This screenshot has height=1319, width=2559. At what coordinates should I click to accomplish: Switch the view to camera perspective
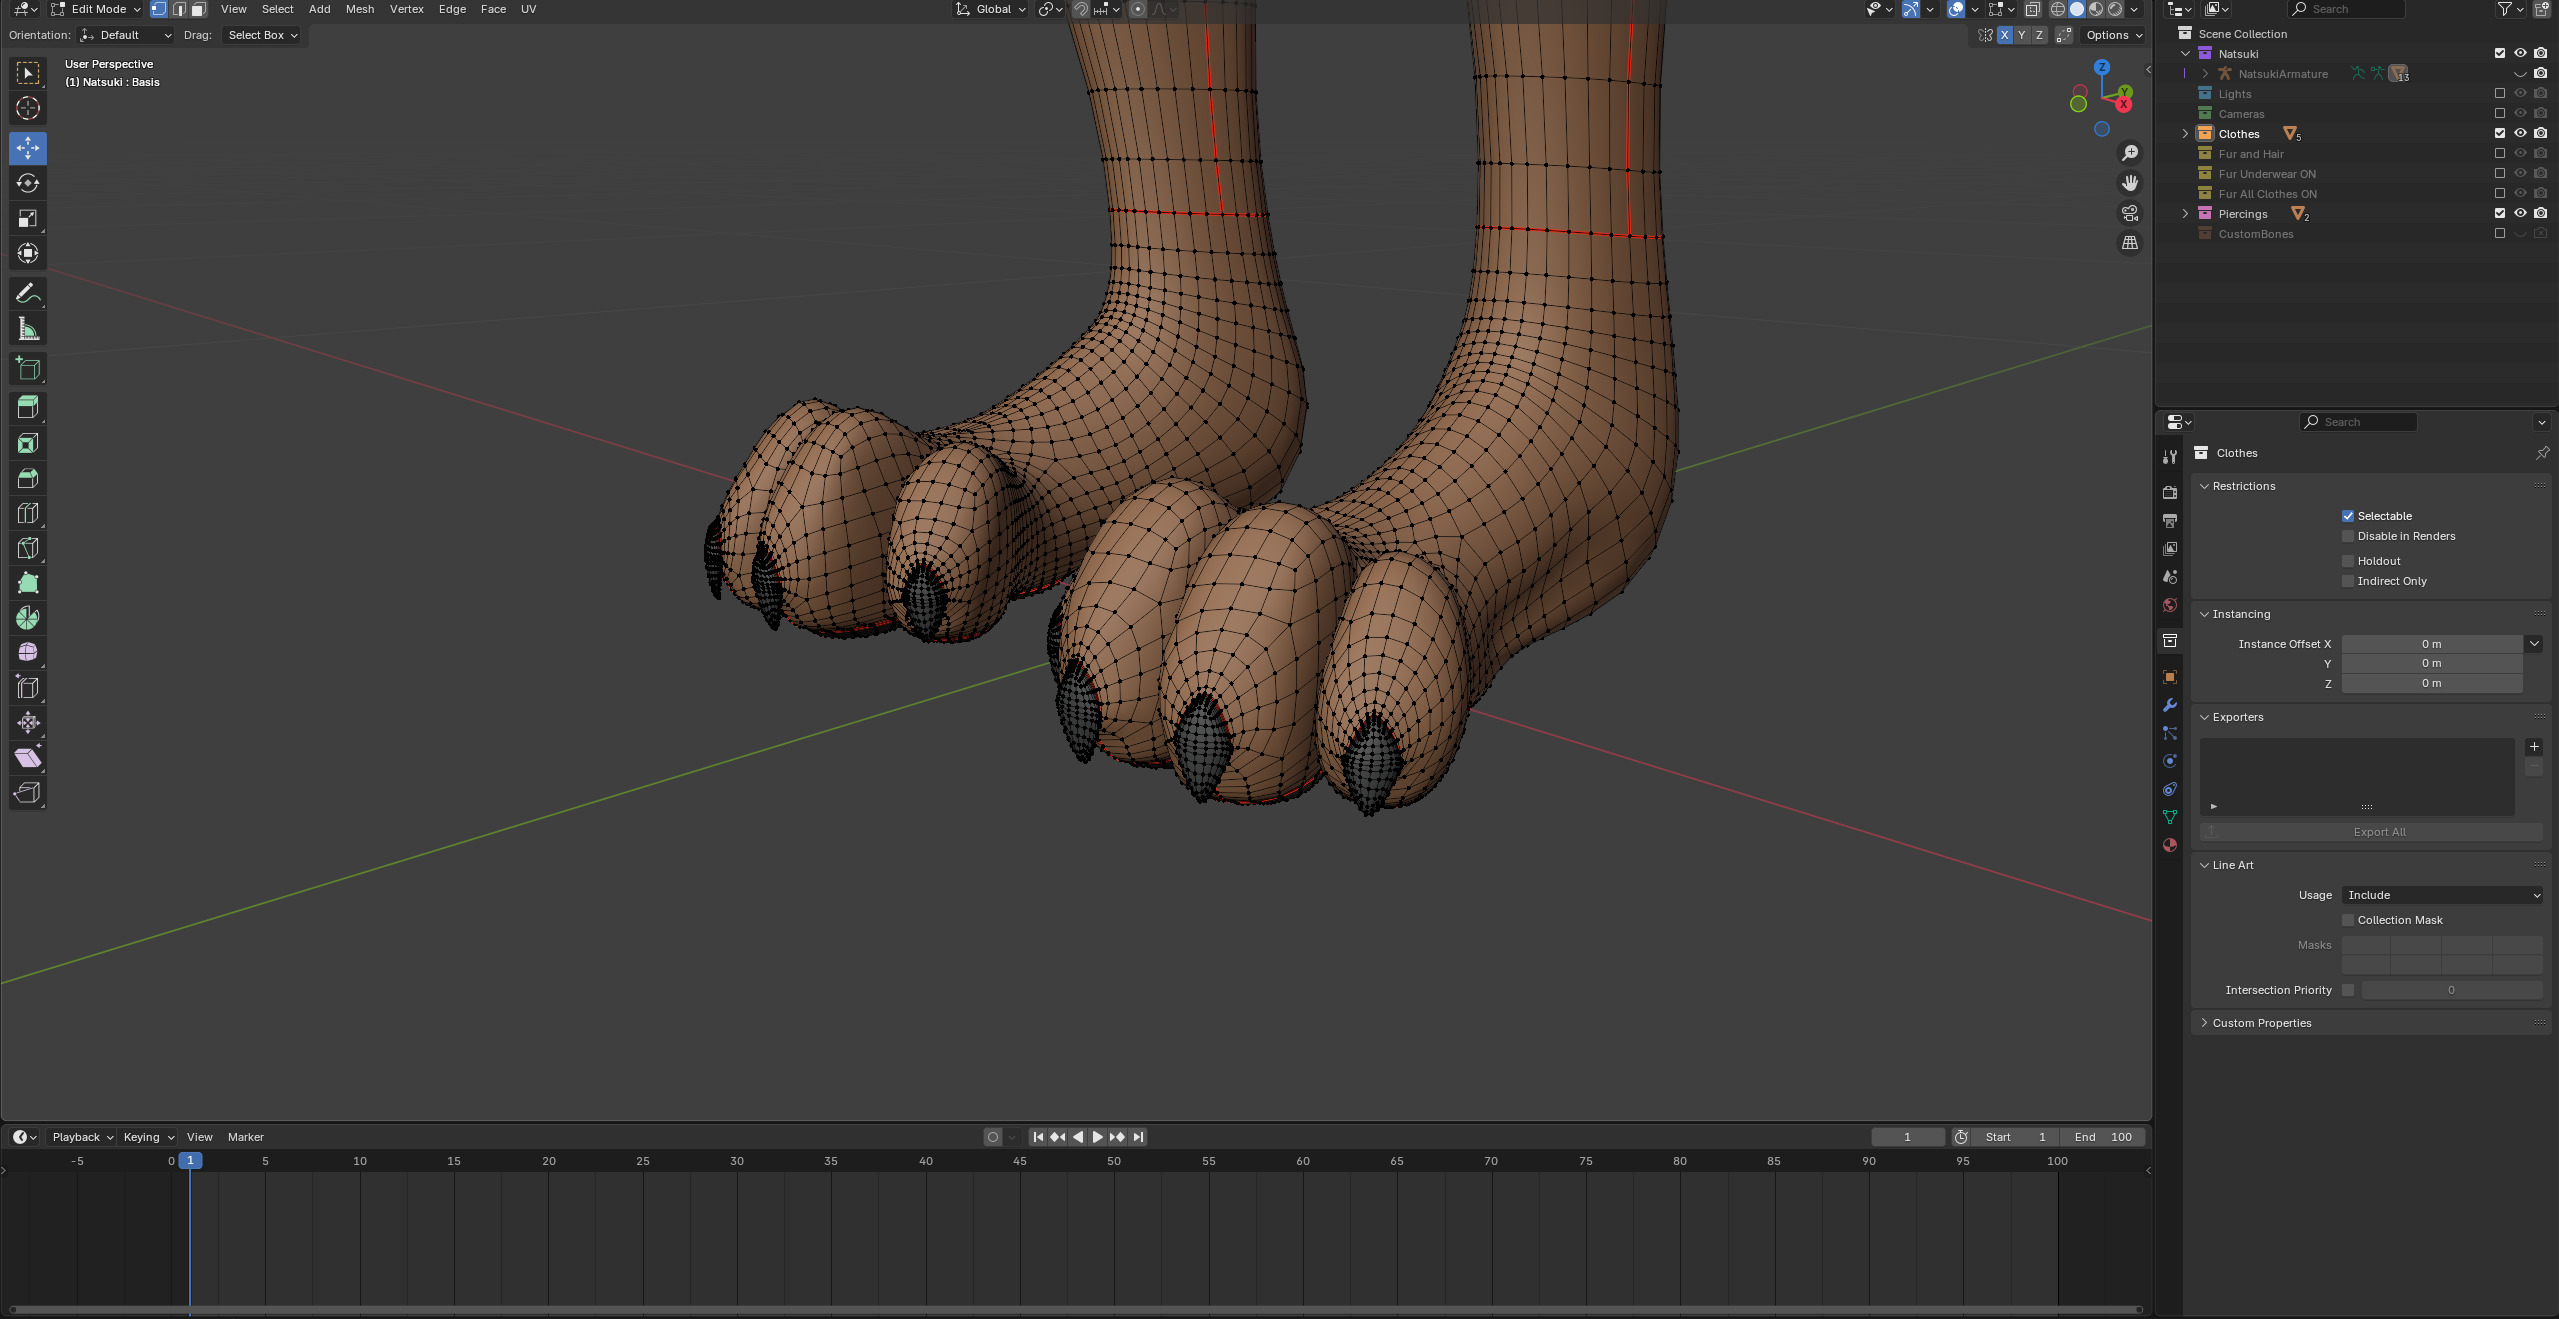pos(2130,213)
